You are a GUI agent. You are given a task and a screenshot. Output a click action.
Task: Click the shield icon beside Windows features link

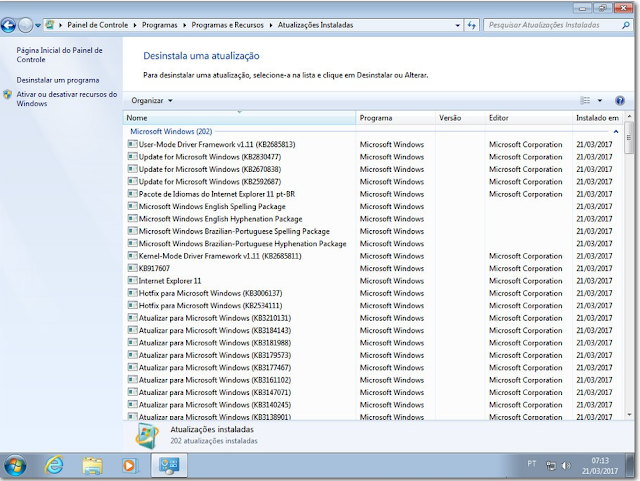click(x=7, y=95)
